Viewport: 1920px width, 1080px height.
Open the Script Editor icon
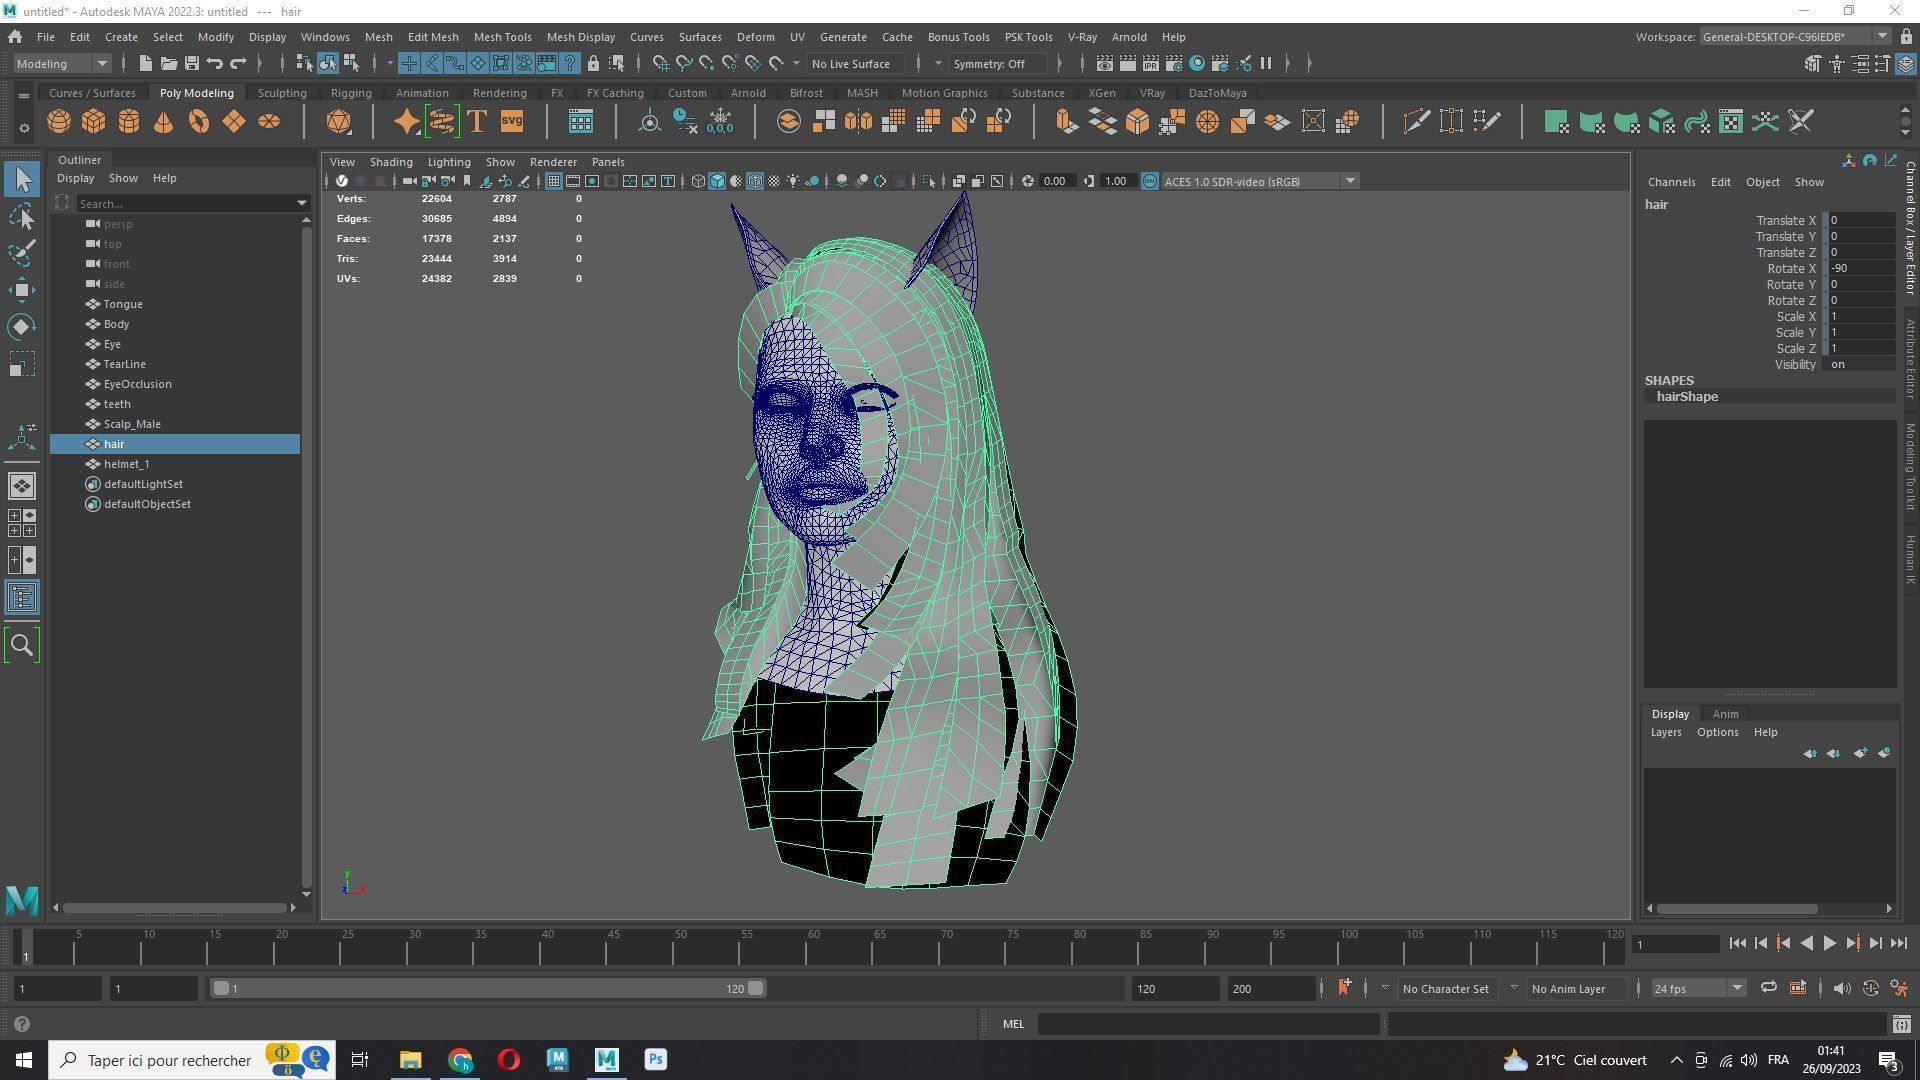coord(1901,1024)
